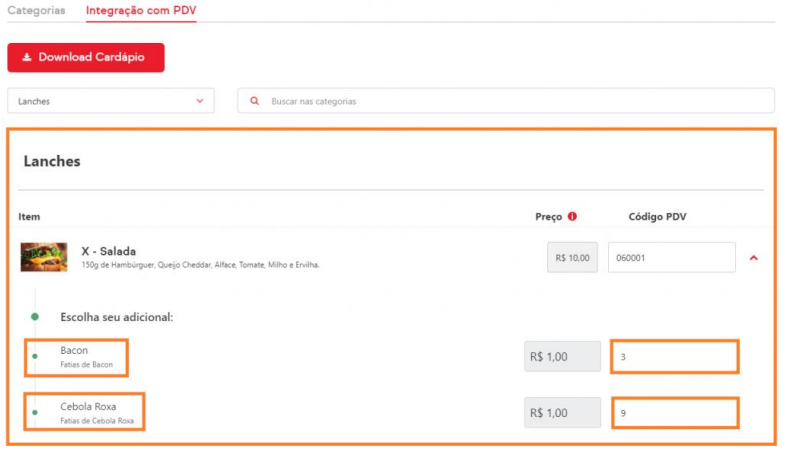Open the Integração com PDV tab
The width and height of the screenshot is (798, 468).
pyautogui.click(x=140, y=11)
